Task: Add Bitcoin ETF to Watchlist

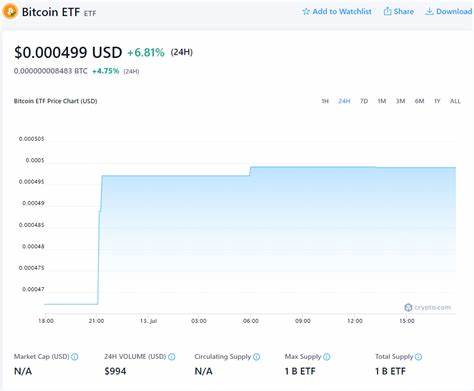Action: 337,12
